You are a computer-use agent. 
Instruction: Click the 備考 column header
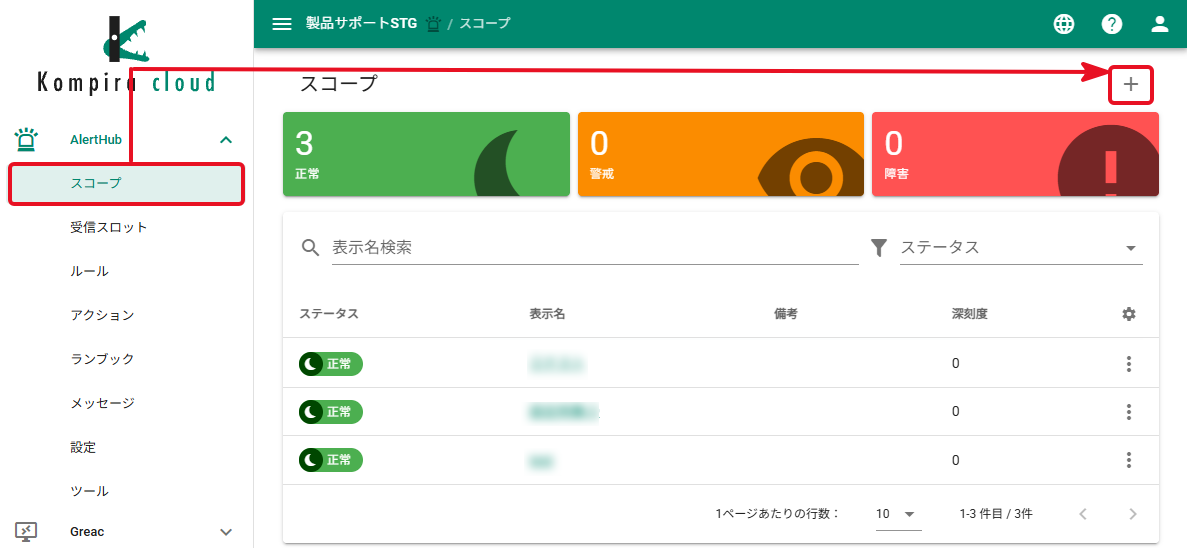pyautogui.click(x=786, y=314)
